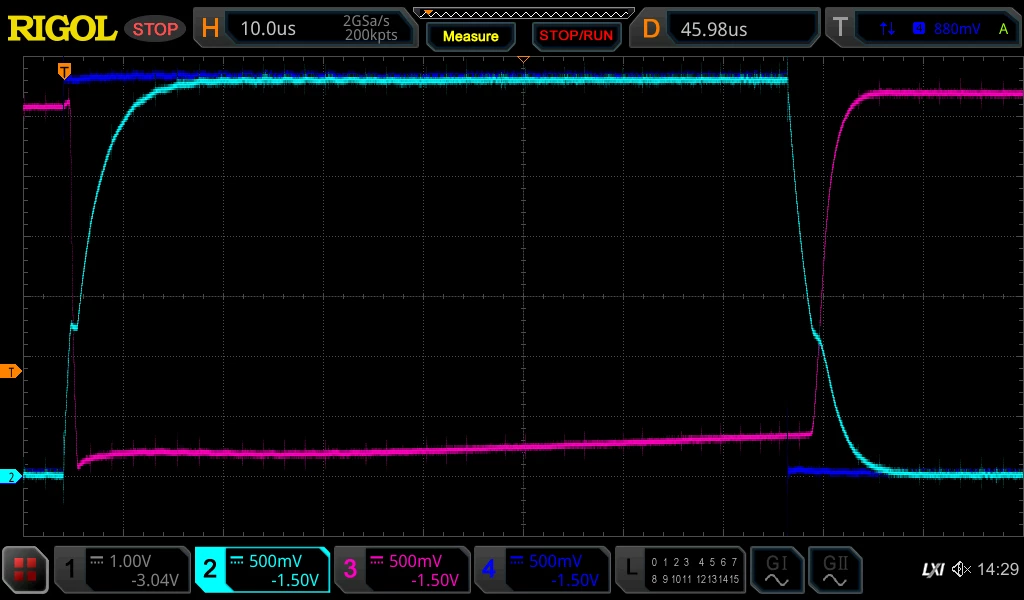
Task: Click the LXI network status icon
Action: coord(933,569)
